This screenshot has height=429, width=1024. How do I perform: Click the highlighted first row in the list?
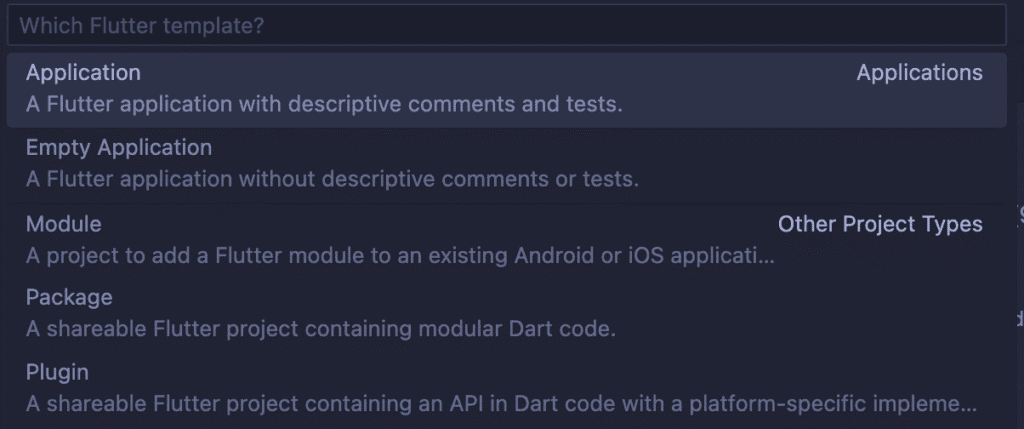[x=506, y=89]
